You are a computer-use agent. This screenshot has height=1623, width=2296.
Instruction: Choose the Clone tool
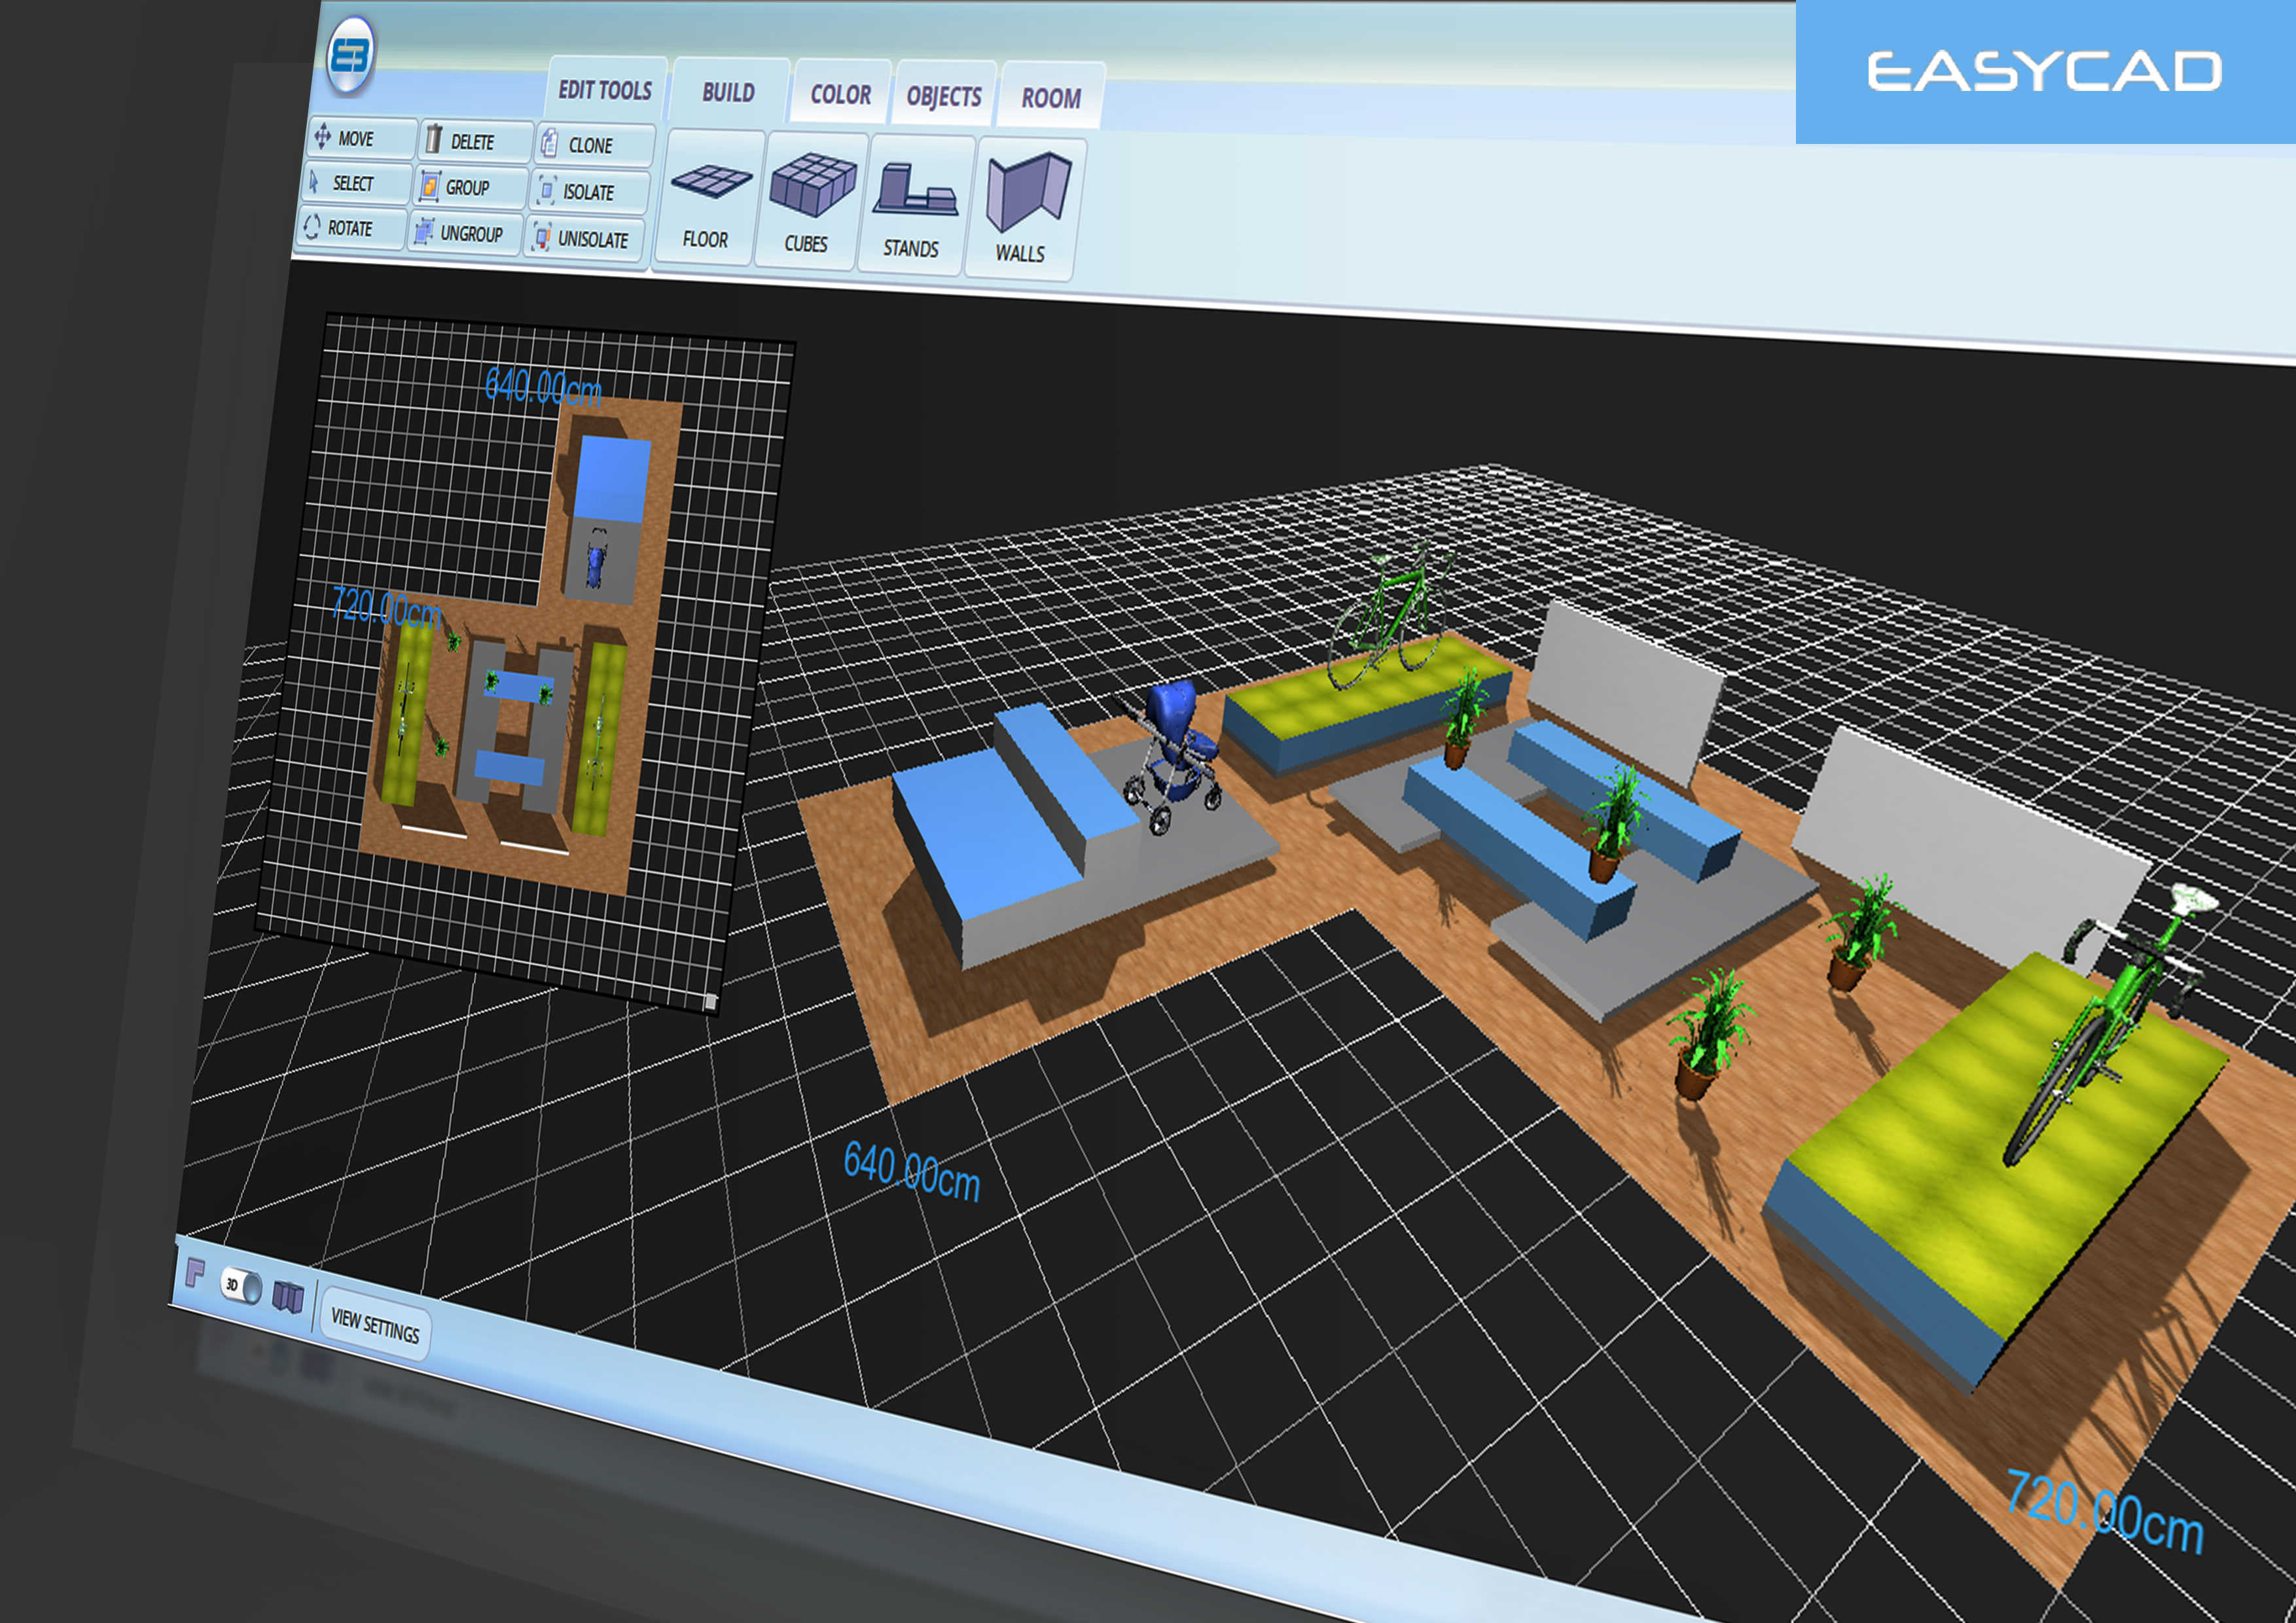(595, 145)
